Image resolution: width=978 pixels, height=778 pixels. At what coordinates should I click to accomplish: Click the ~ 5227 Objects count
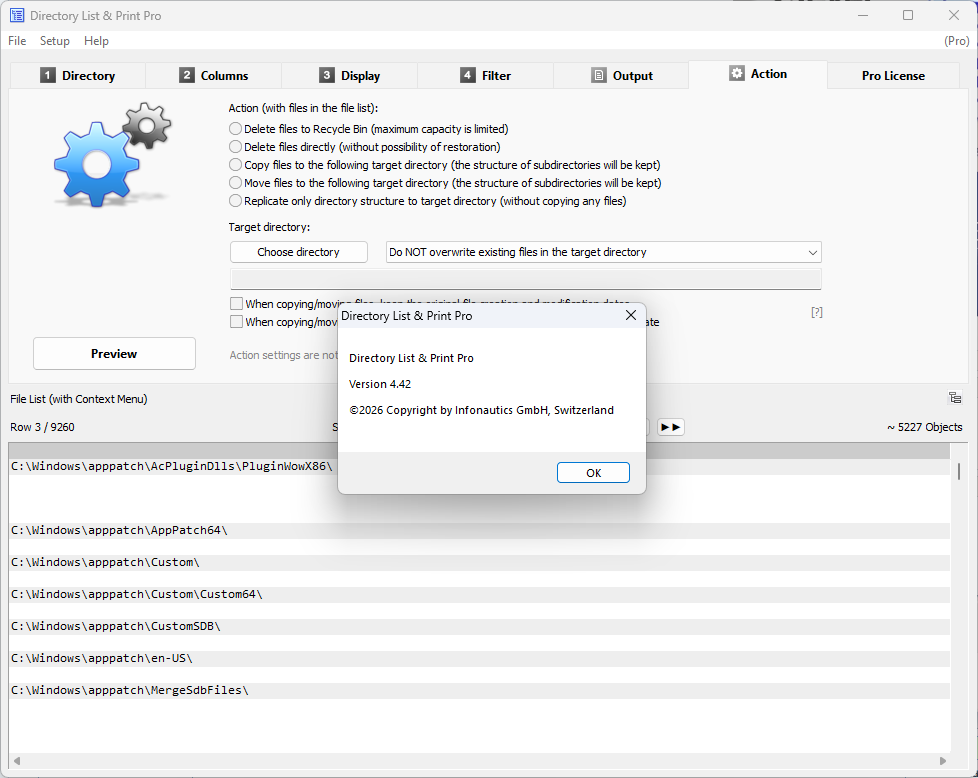(x=925, y=427)
